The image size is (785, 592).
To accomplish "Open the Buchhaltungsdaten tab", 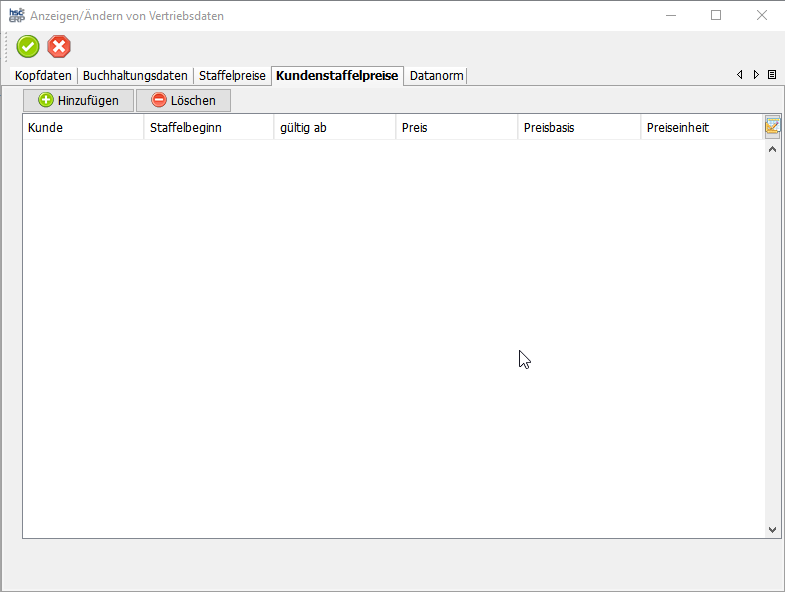I will pos(135,76).
